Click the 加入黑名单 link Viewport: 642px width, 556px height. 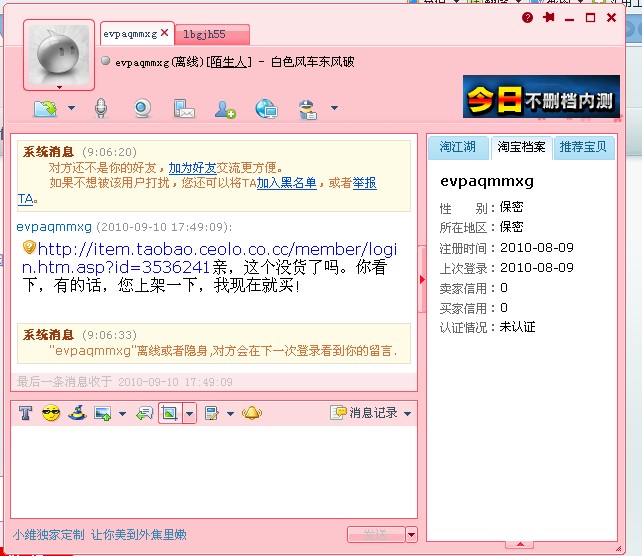[287, 183]
